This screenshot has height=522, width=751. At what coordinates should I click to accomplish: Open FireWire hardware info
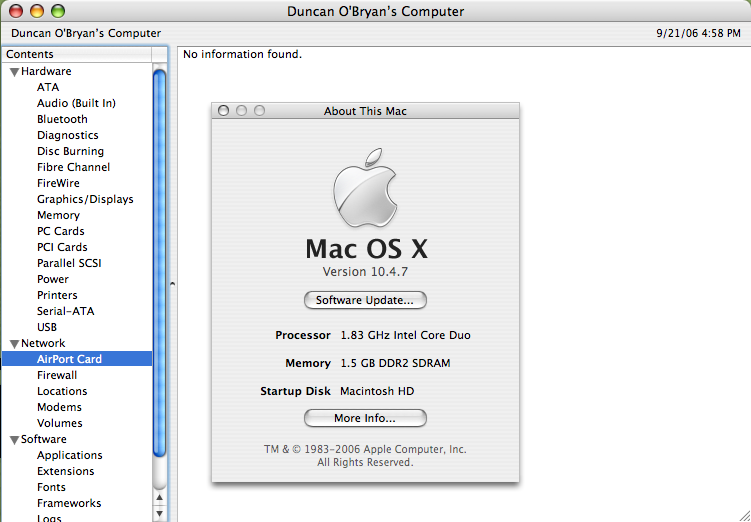58,183
